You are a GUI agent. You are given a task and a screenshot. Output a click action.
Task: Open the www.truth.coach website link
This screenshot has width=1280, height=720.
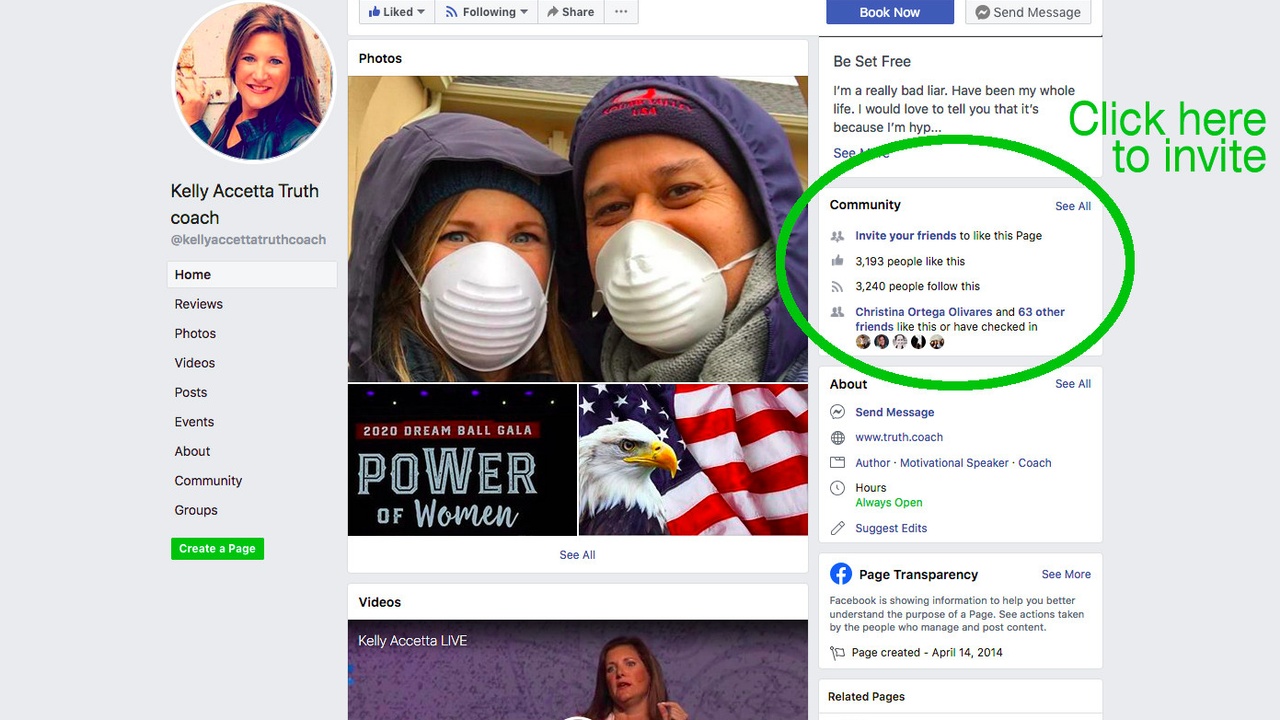[x=899, y=437]
